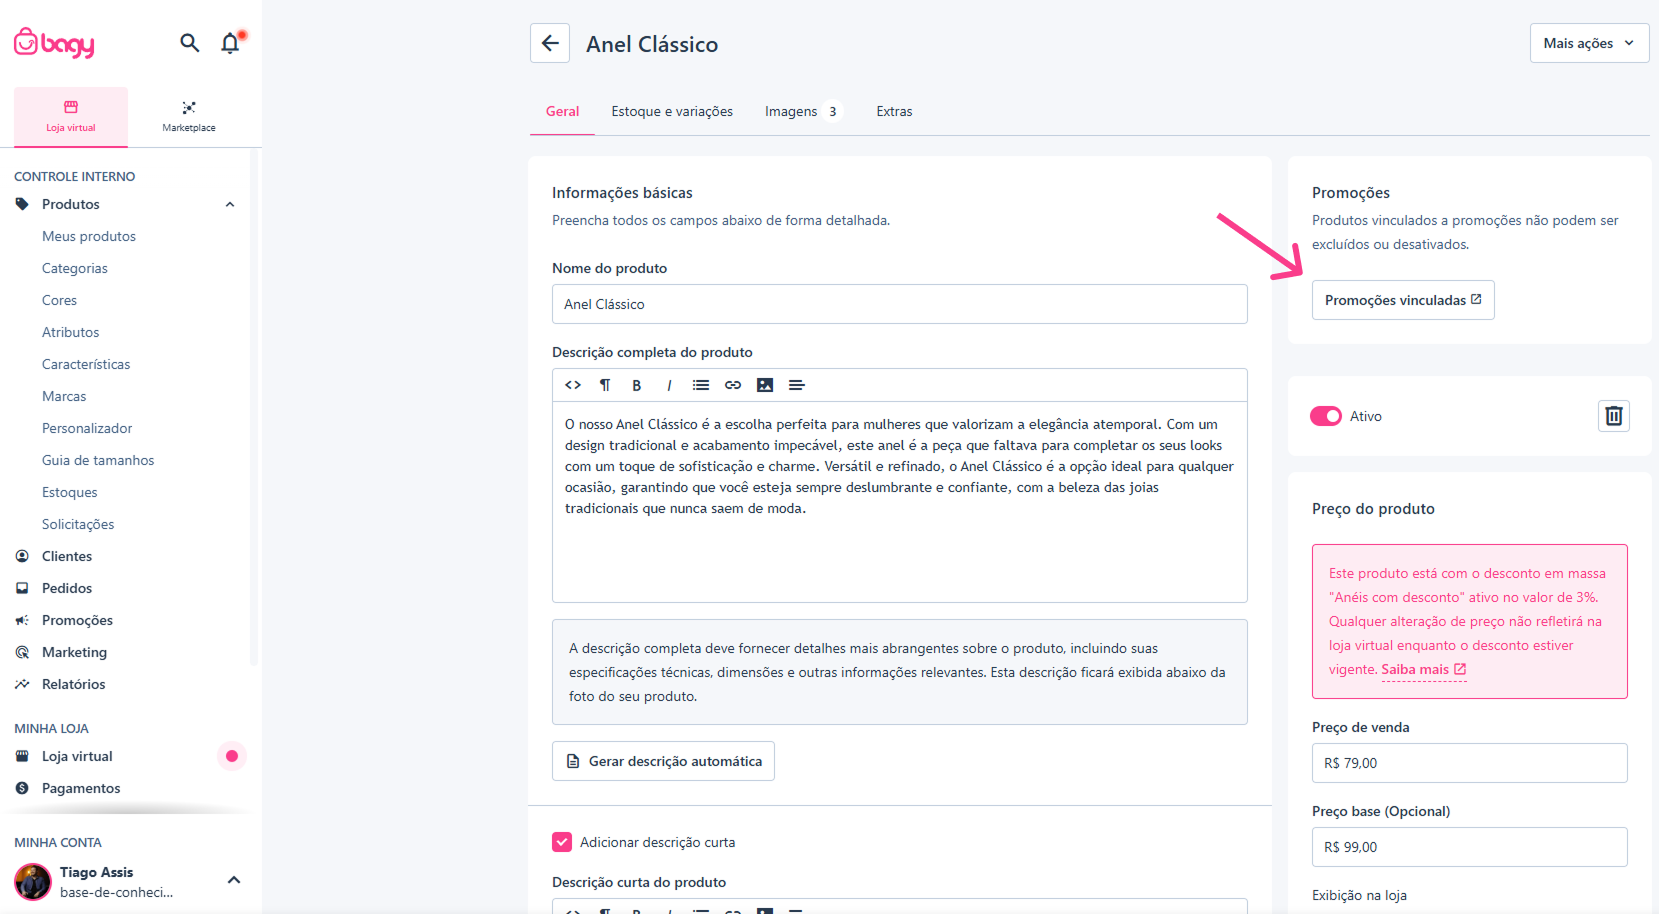Collapse the Produtos sidebar section

(230, 204)
